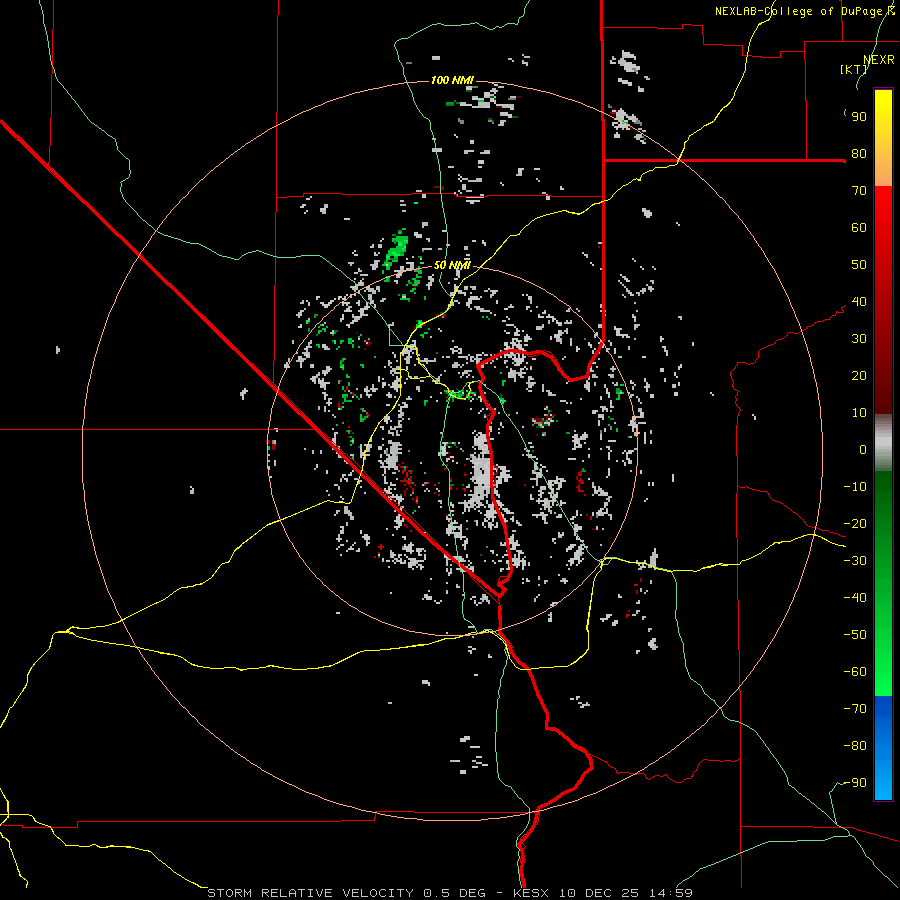This screenshot has width=900, height=900.
Task: Pick the gray zero segment of color bar
Action: tap(883, 443)
